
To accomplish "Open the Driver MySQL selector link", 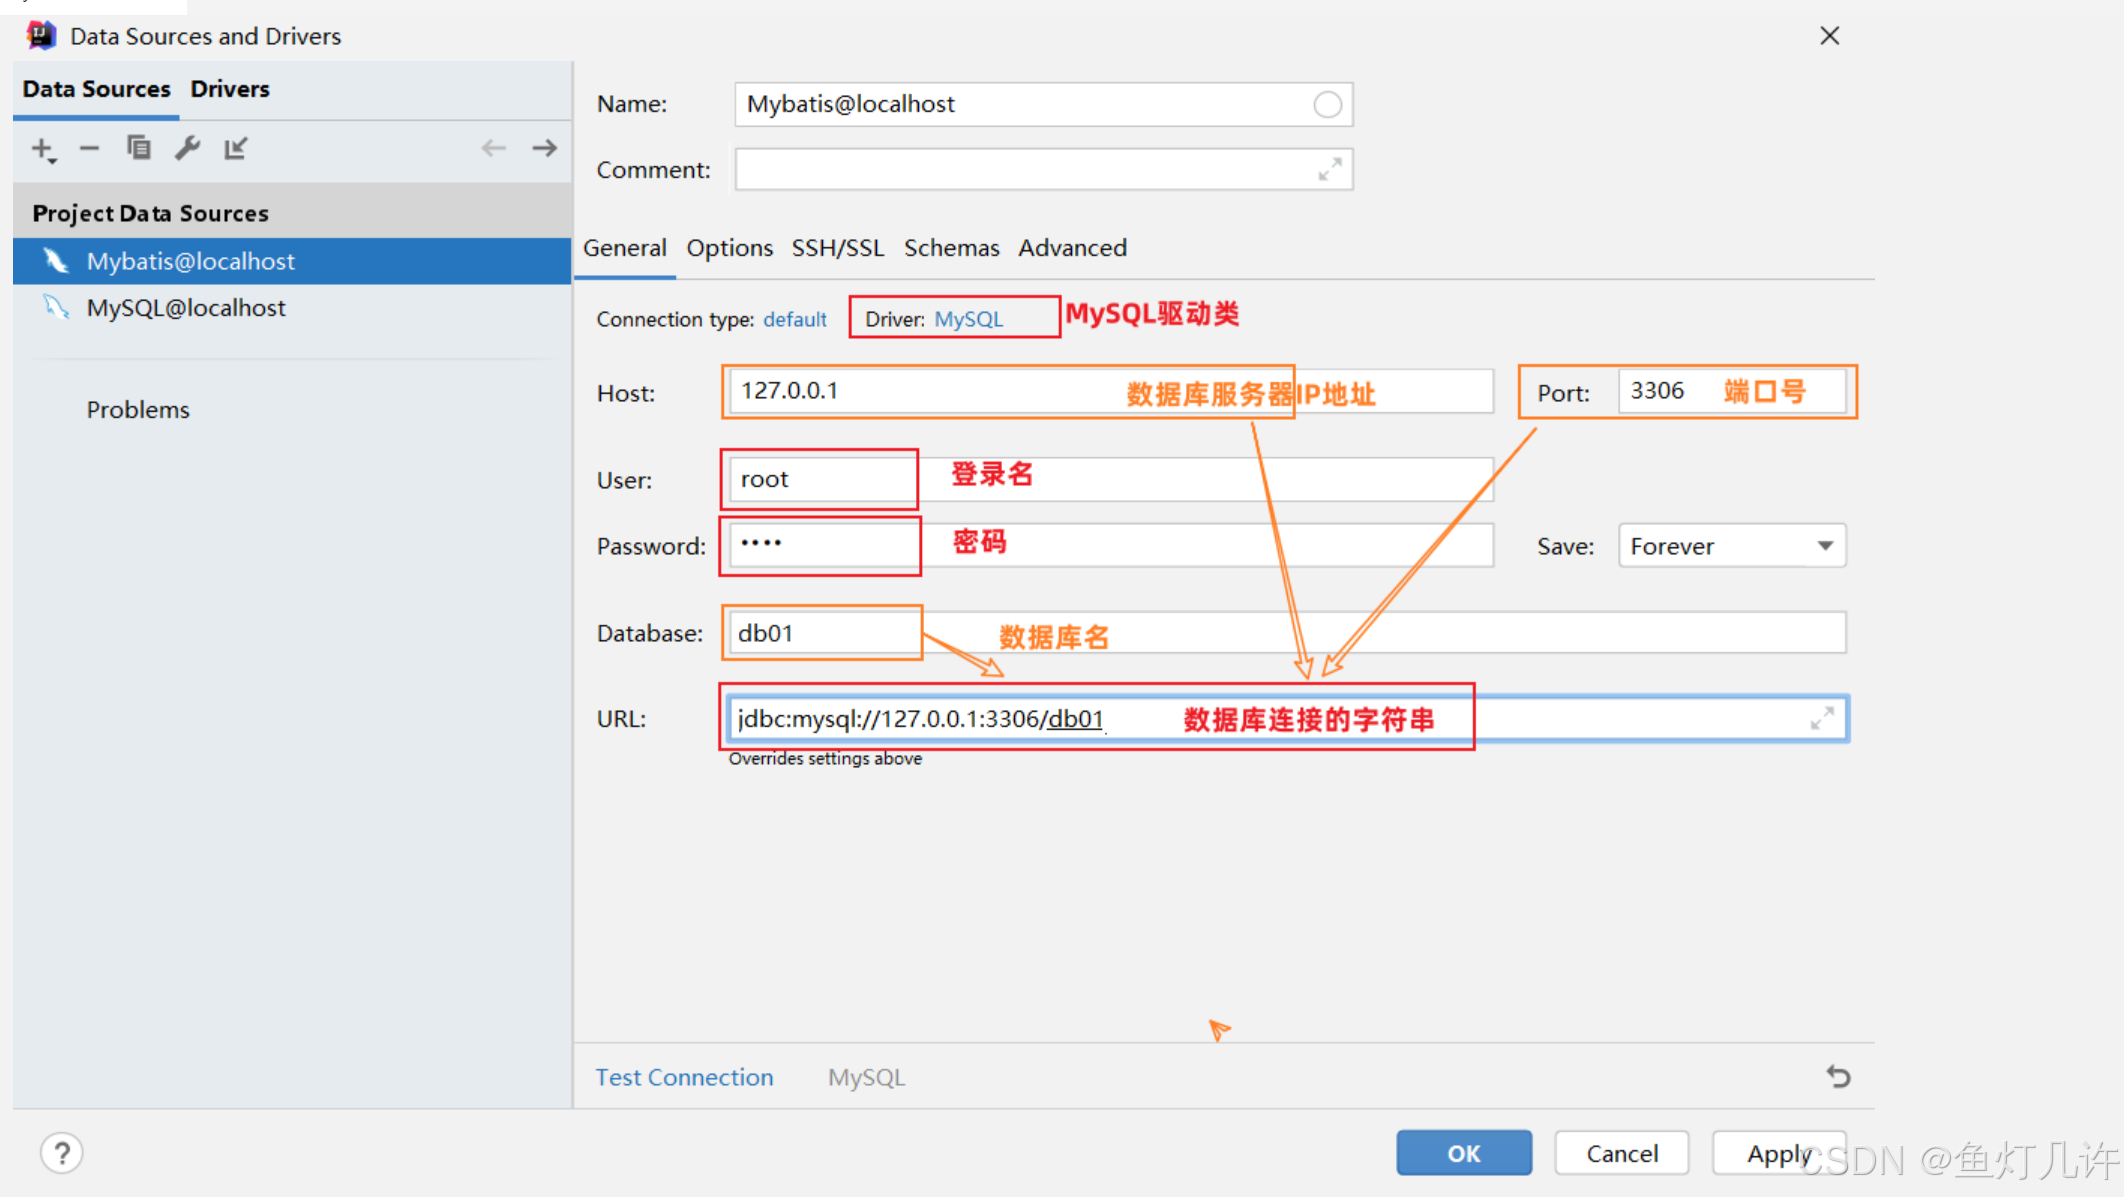I will click(x=968, y=319).
